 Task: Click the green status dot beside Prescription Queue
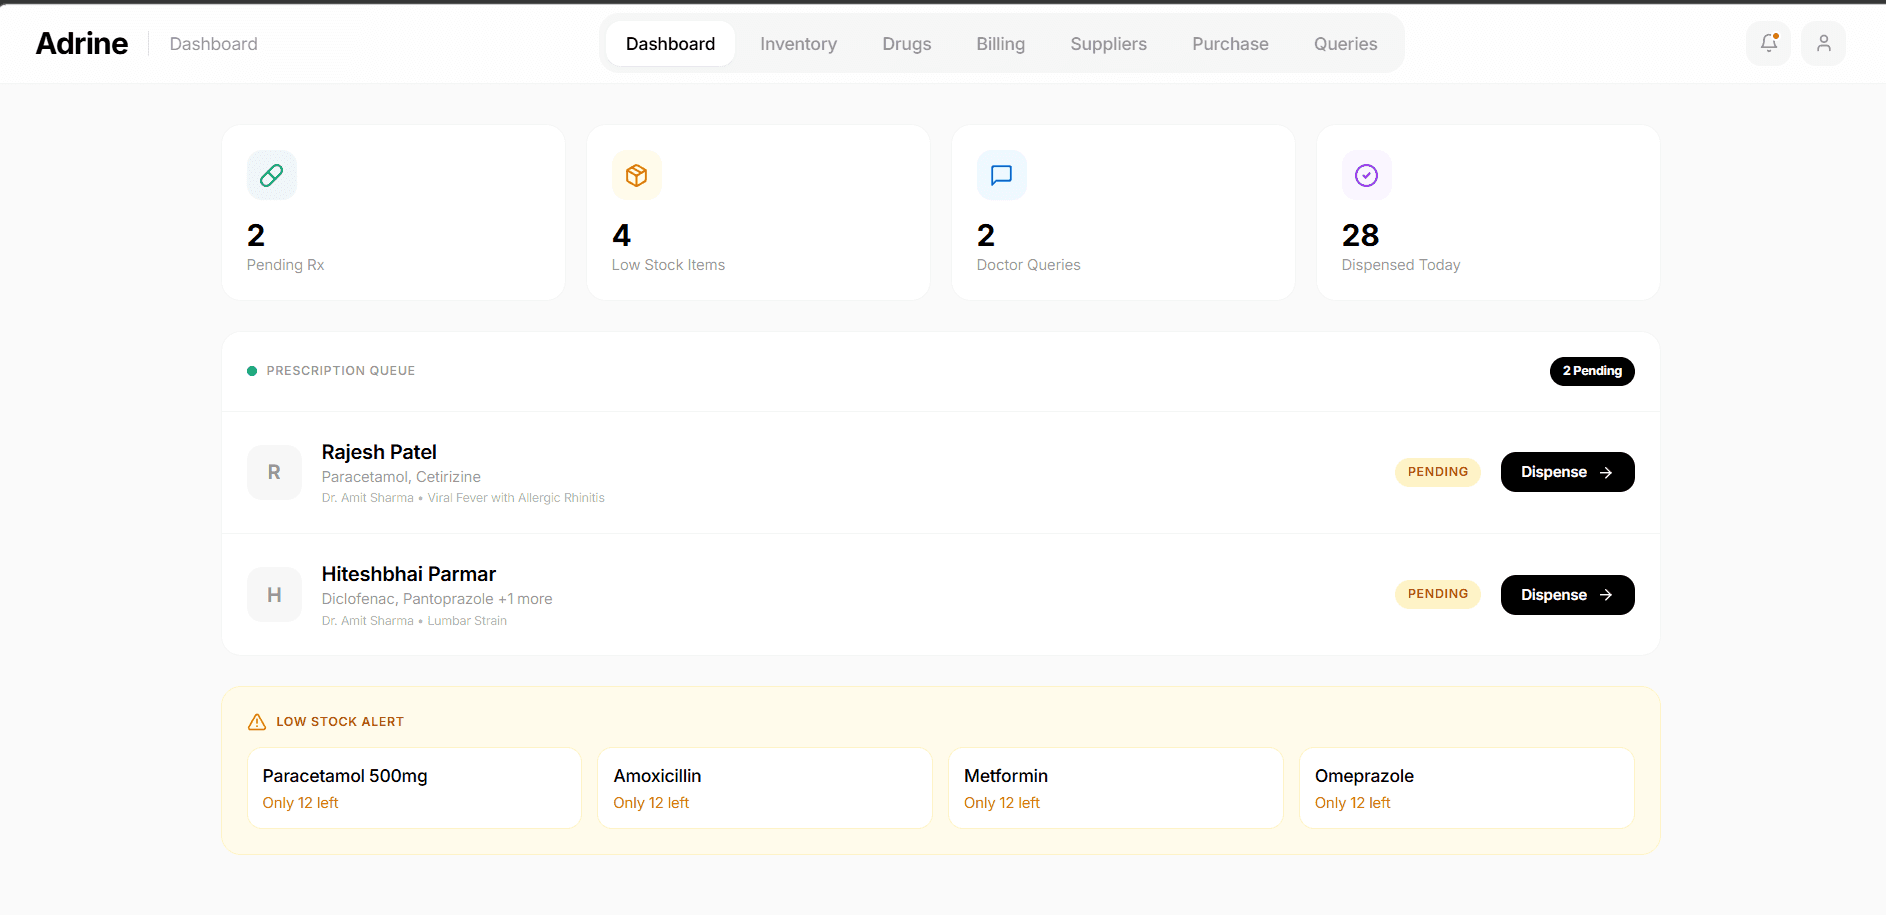click(252, 370)
